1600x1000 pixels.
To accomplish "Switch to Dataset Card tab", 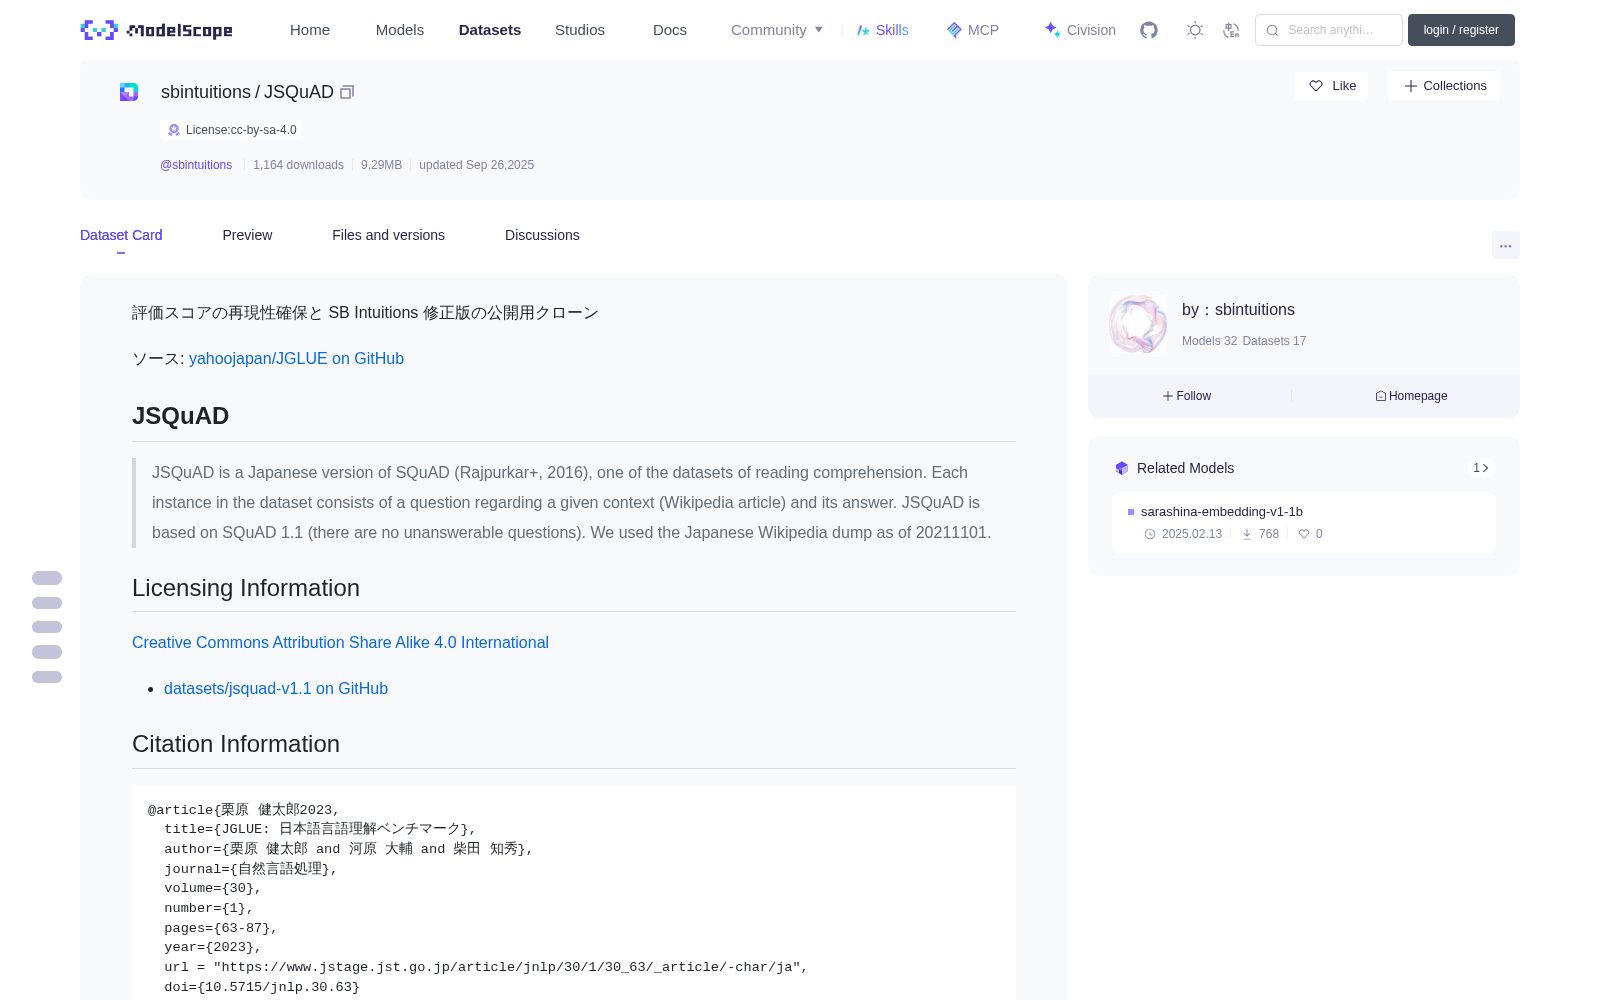I will tap(121, 235).
